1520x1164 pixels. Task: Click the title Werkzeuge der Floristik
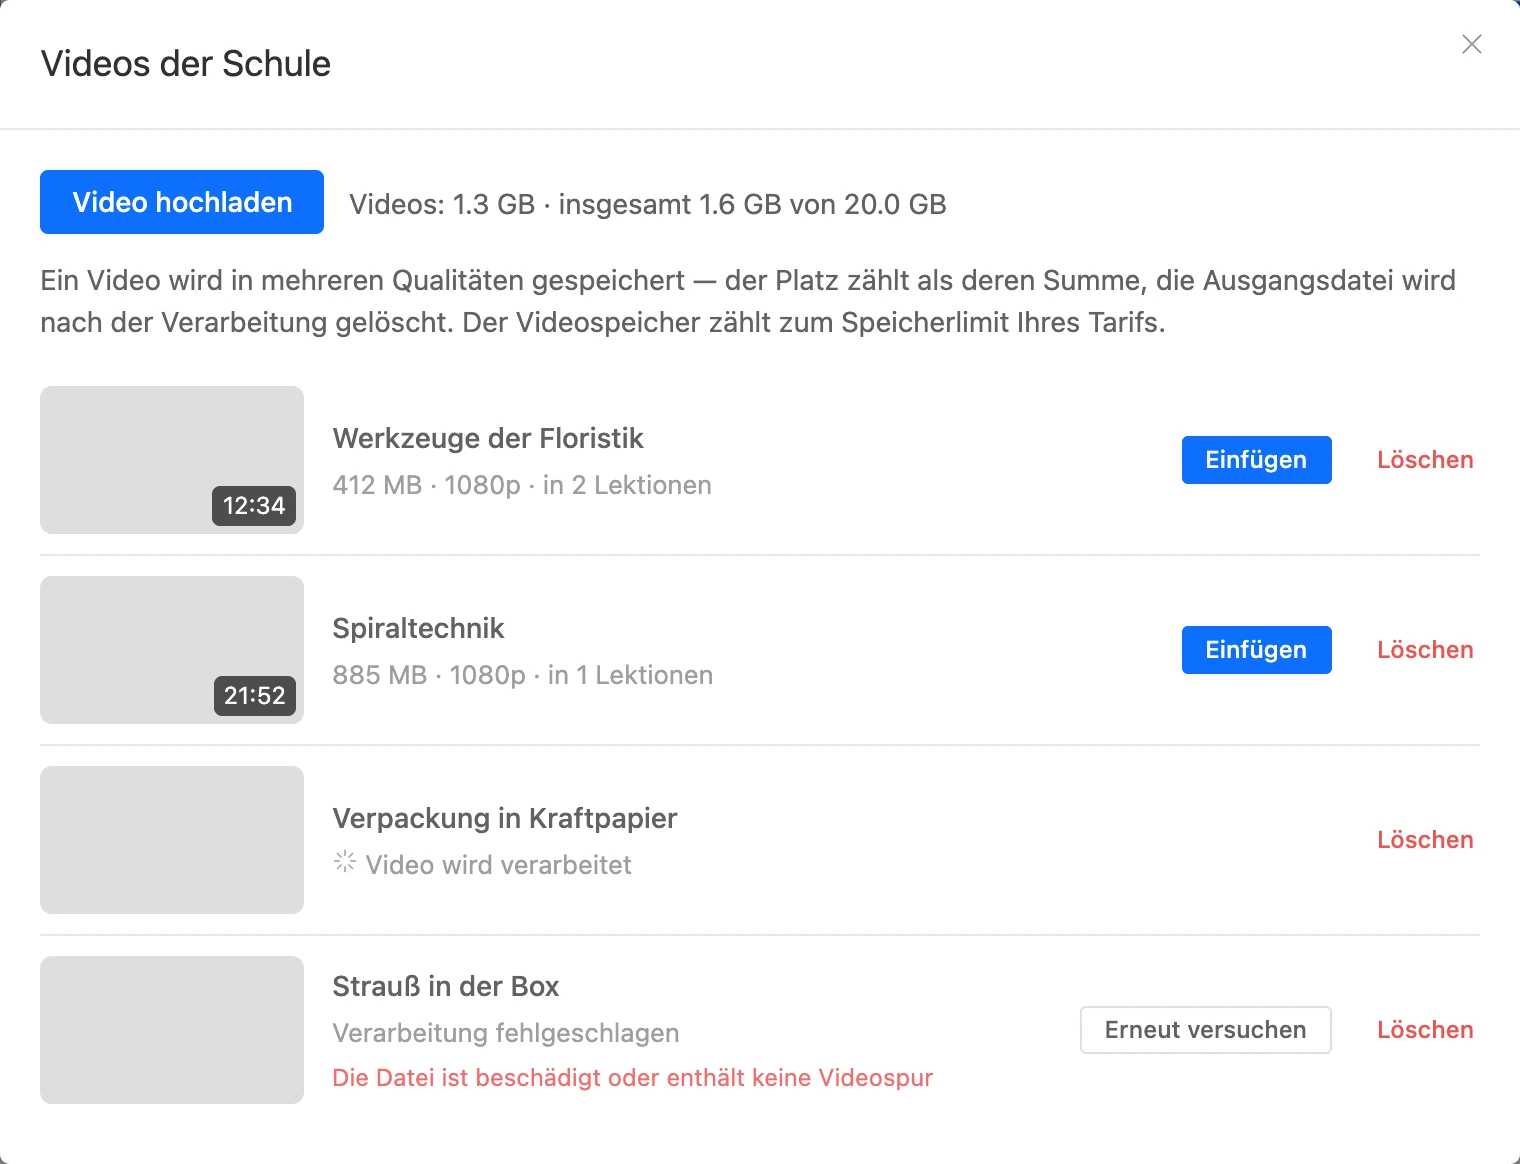(x=488, y=439)
